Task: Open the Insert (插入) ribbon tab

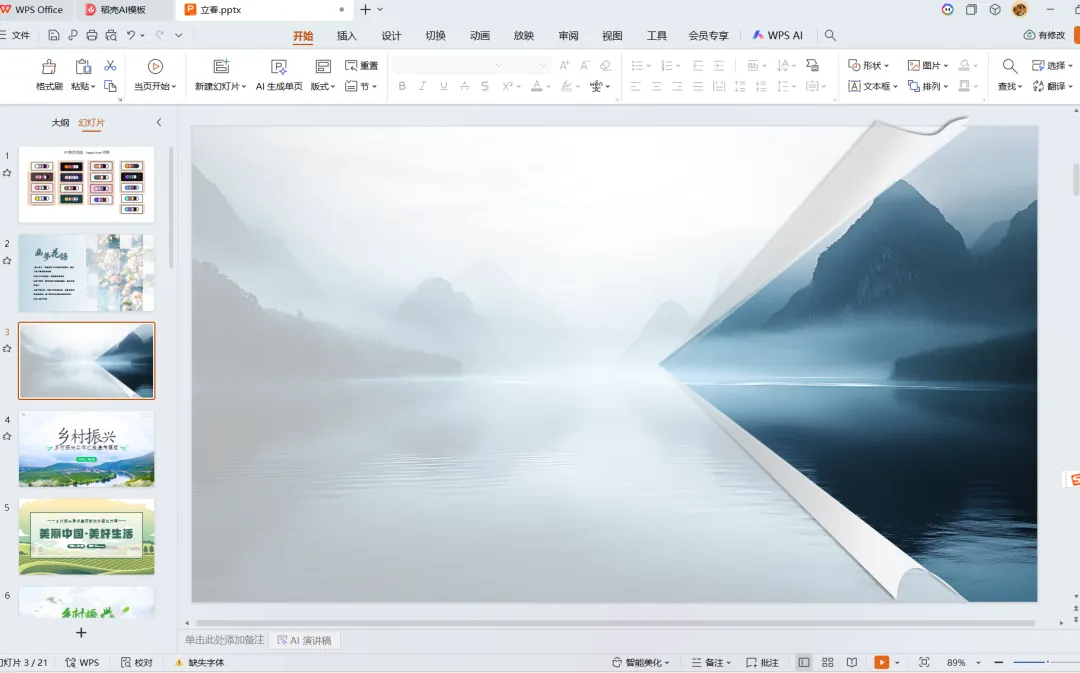Action: [346, 36]
